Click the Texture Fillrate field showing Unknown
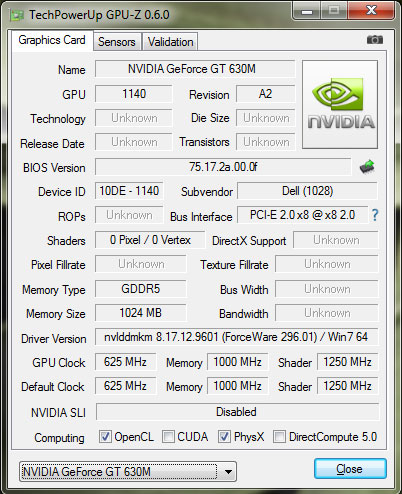The height and width of the screenshot is (494, 402). 327,264
